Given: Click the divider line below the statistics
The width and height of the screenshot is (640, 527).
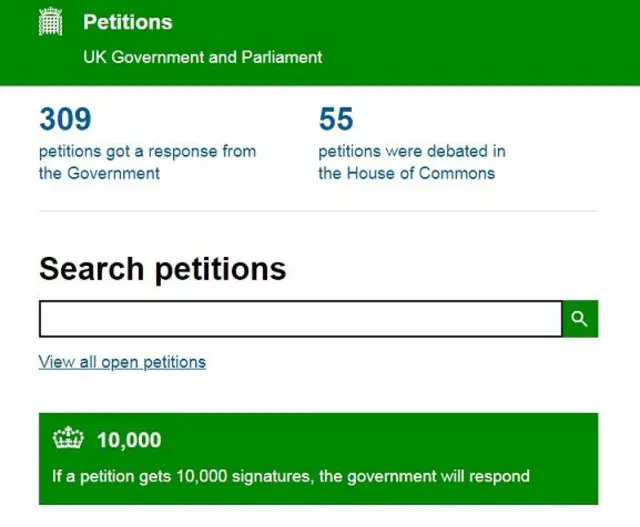Looking at the screenshot, I should (318, 211).
